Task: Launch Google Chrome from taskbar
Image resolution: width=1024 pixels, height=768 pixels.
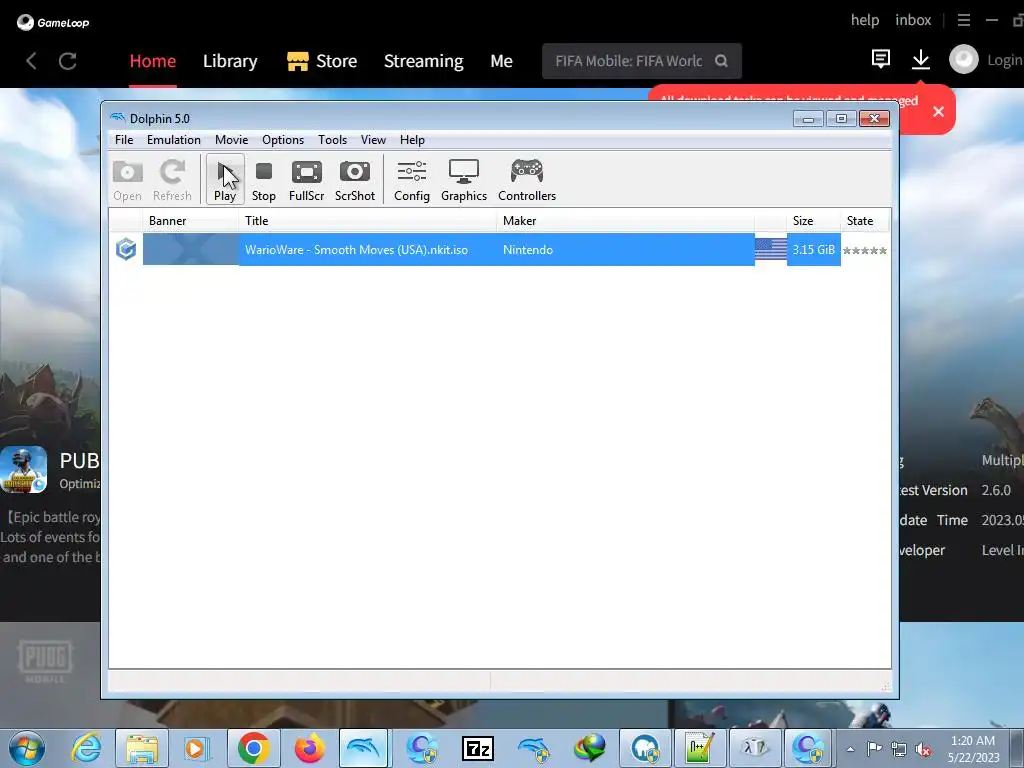Action: tap(253, 748)
